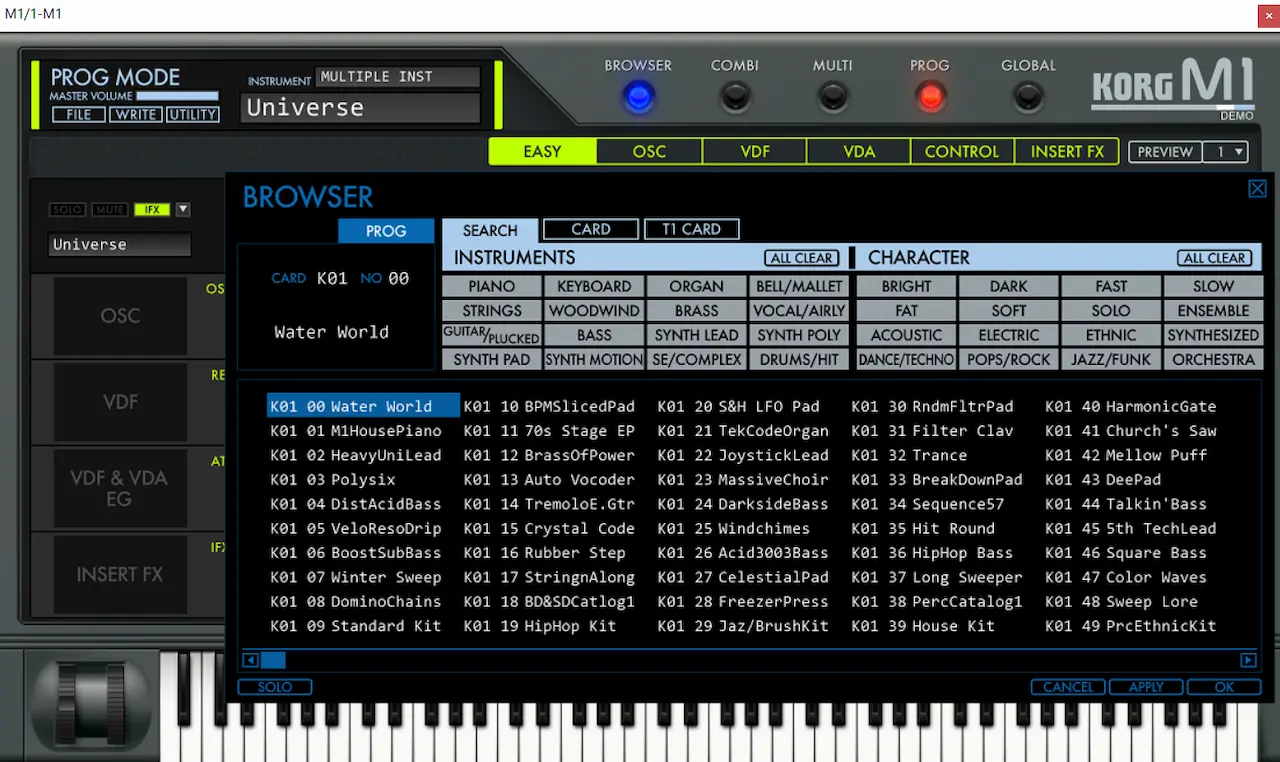Screen dimensions: 1280x762
Task: Select program K01 13 Auto Vocoder
Action: 549,480
